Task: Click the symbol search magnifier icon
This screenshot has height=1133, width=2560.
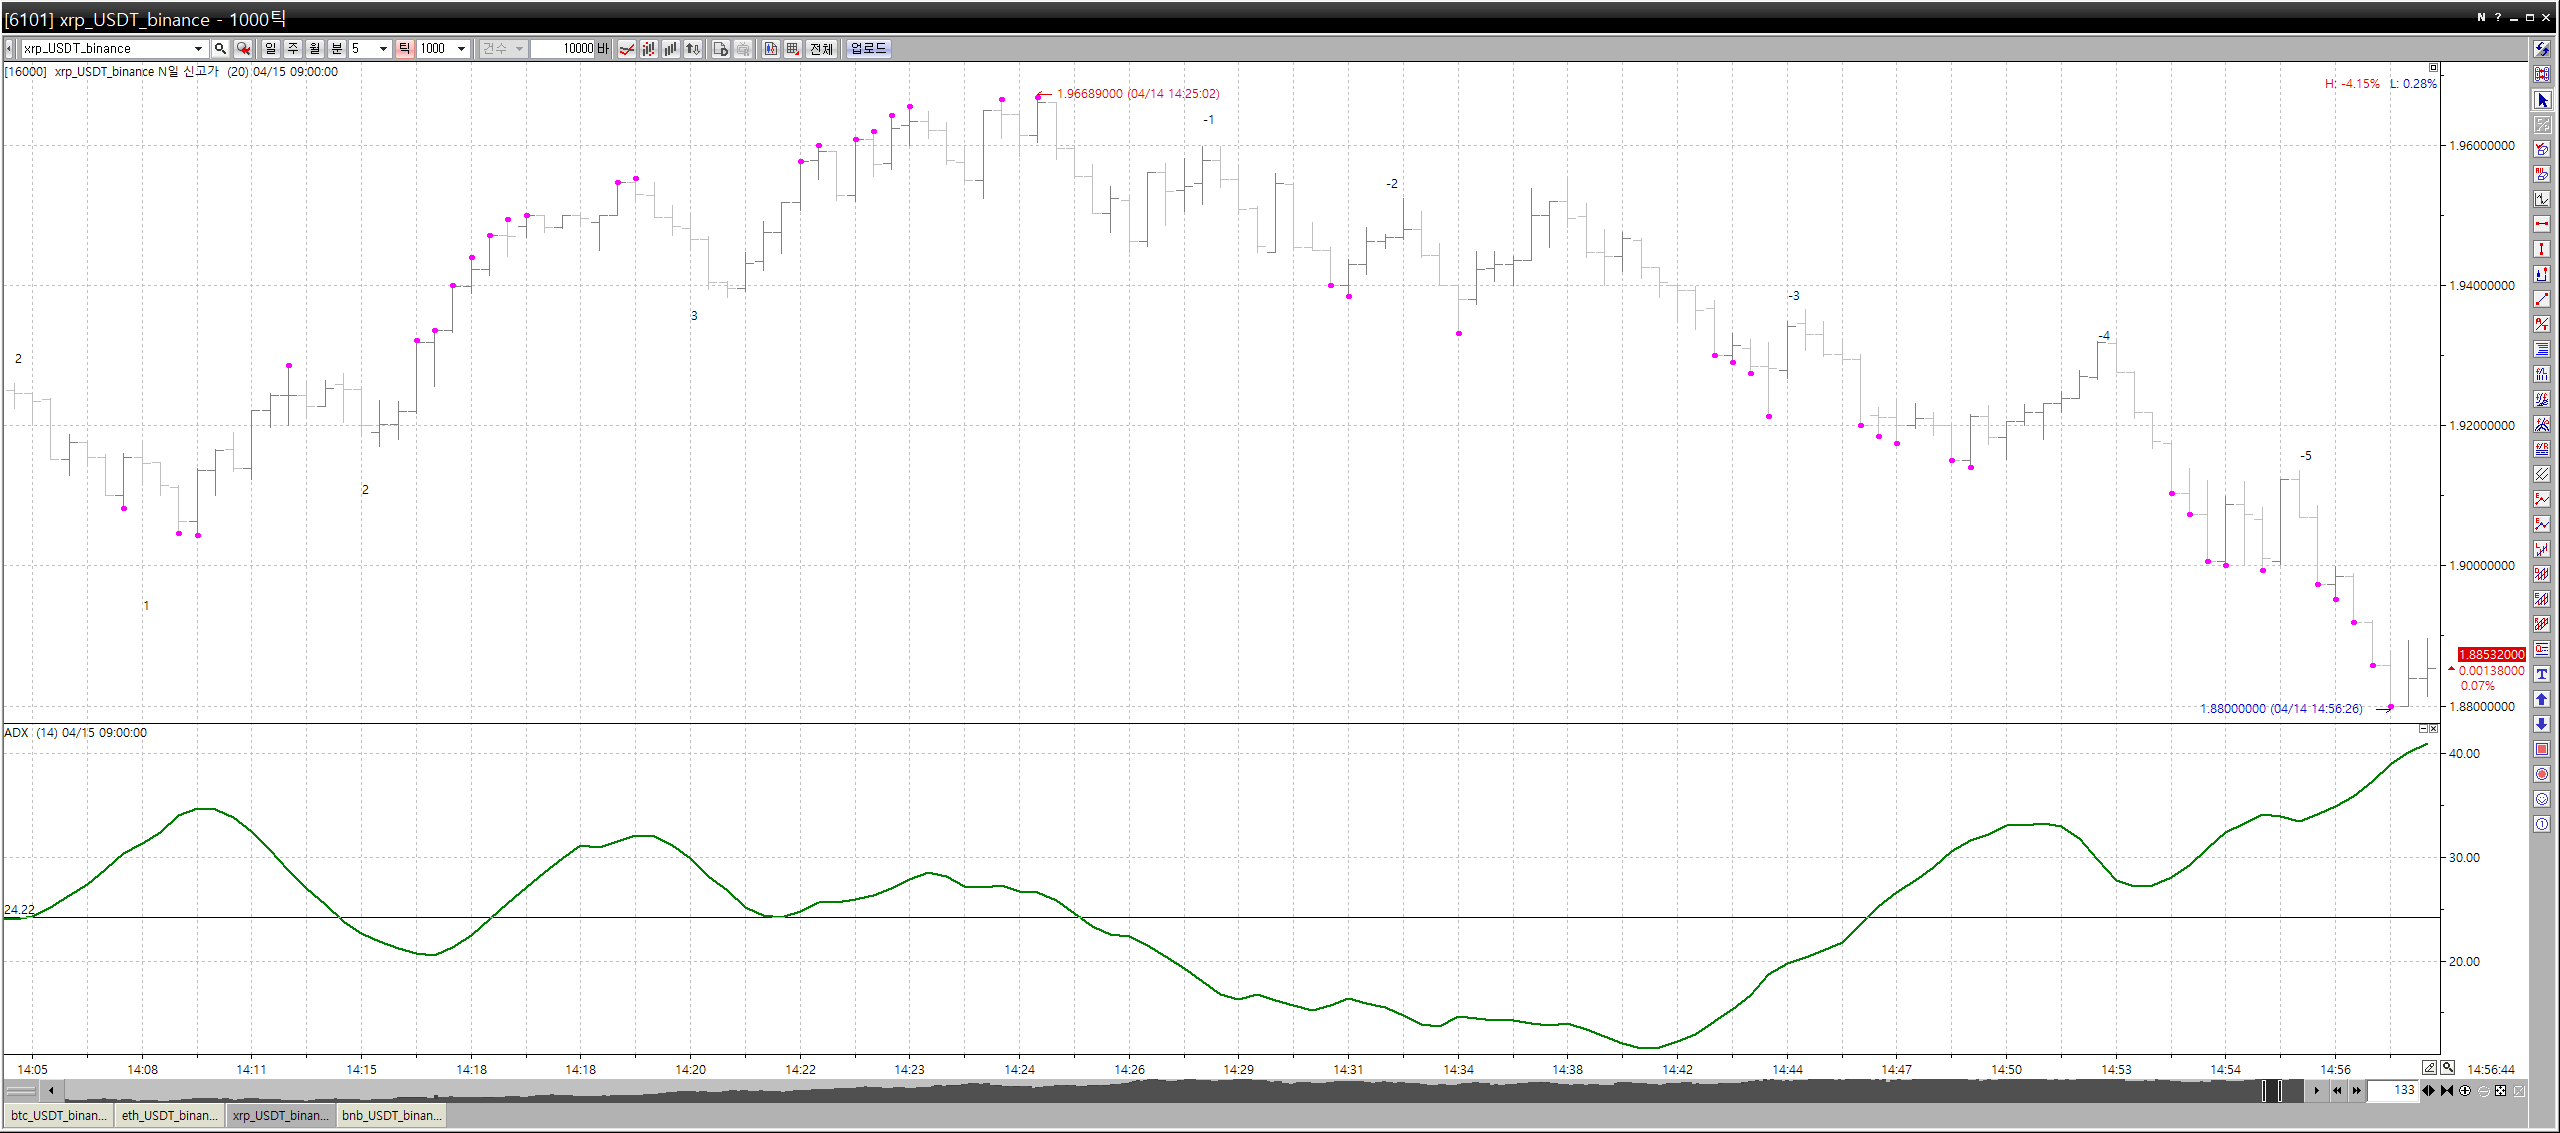Action: 220,48
